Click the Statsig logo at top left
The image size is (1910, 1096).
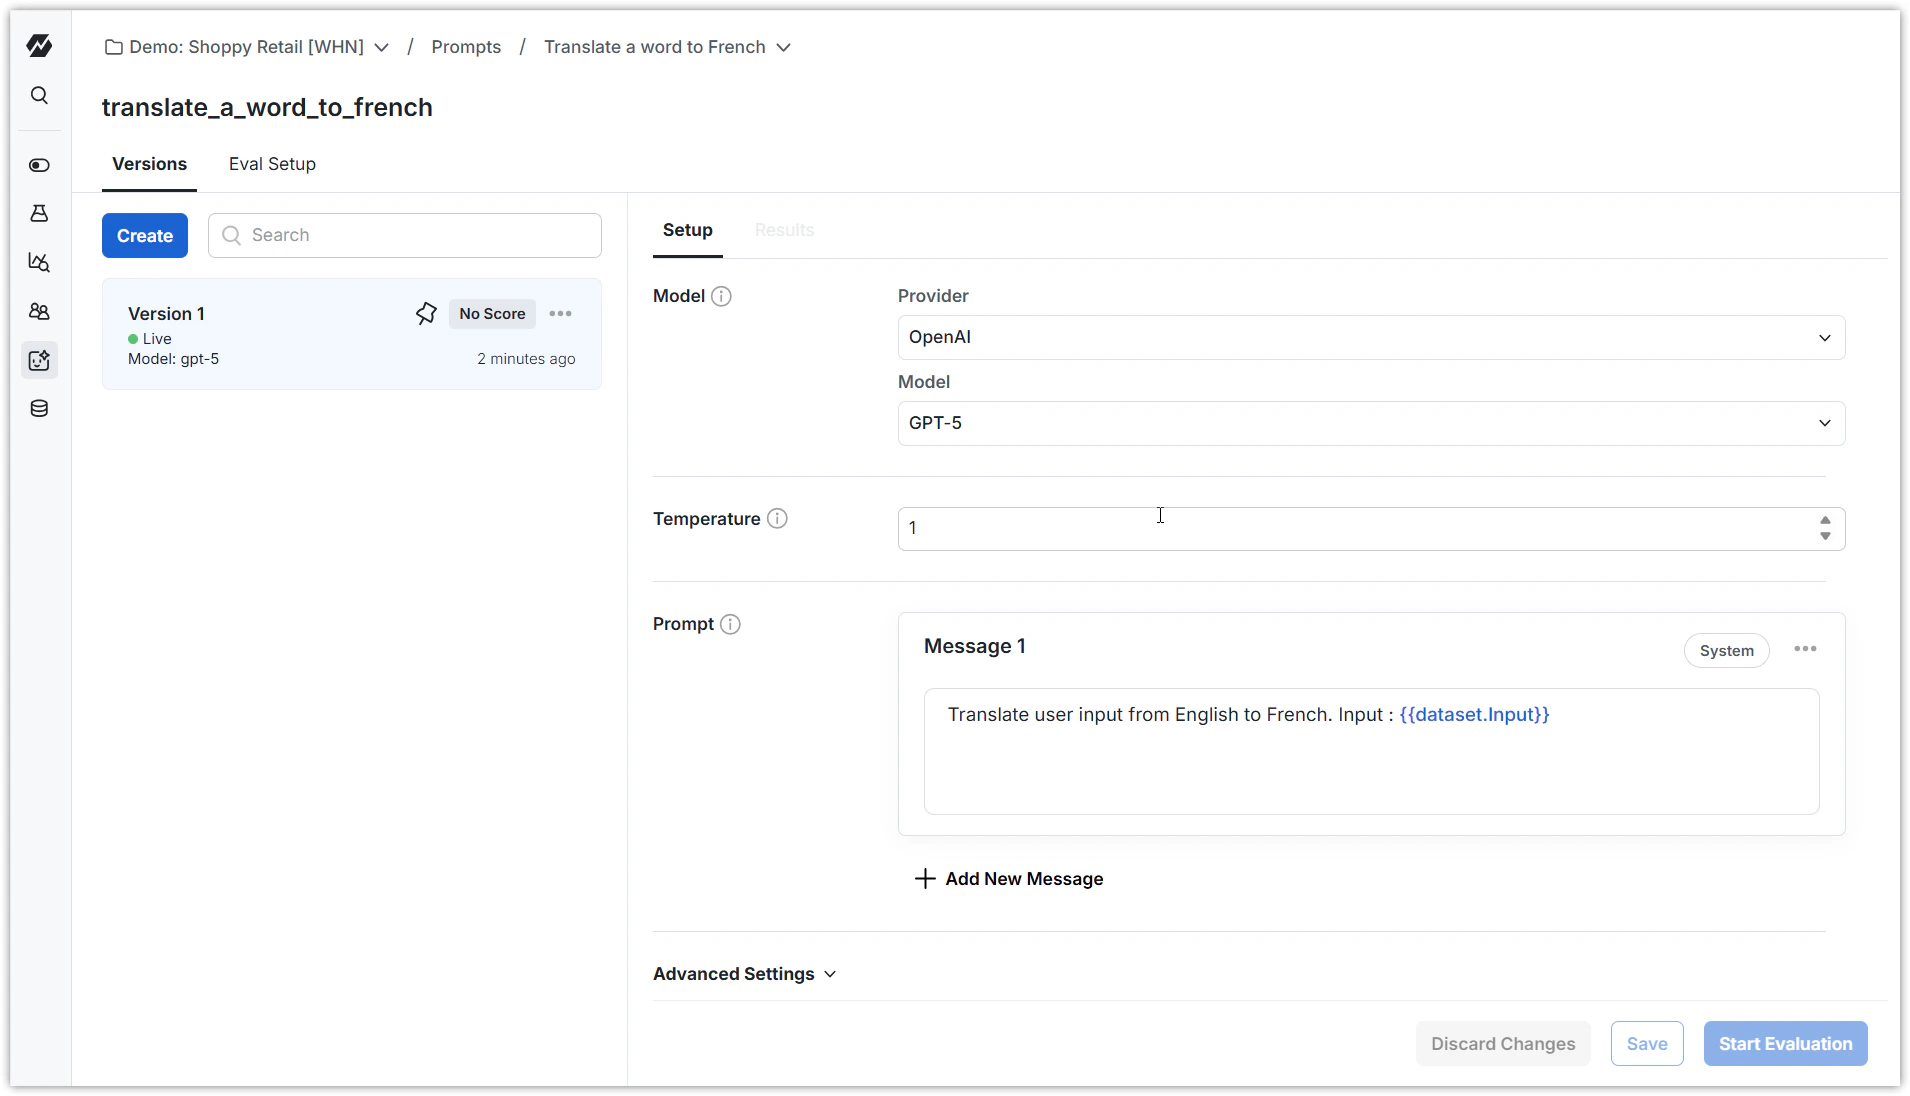[39, 45]
